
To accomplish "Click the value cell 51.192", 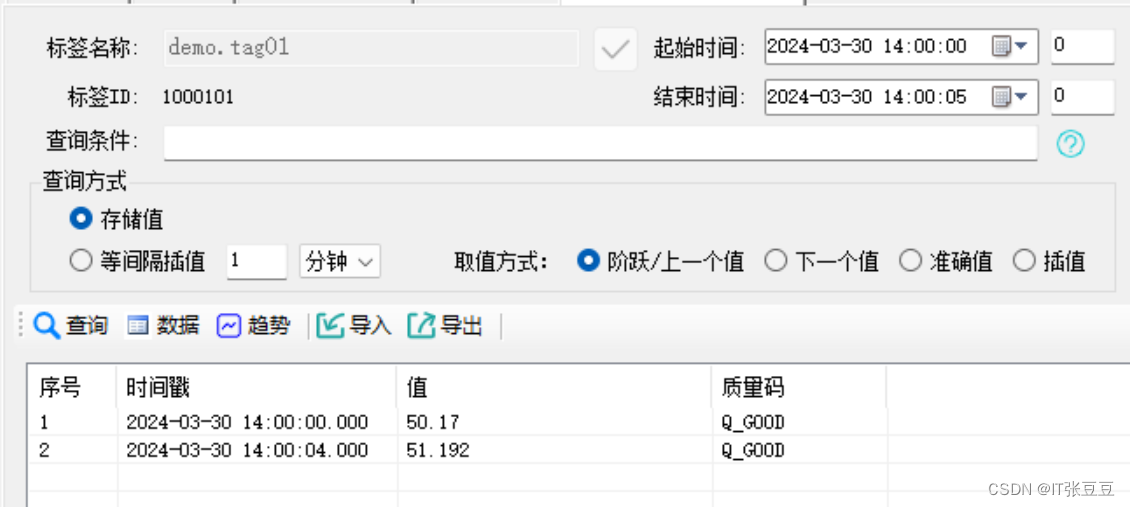I will pyautogui.click(x=437, y=452).
